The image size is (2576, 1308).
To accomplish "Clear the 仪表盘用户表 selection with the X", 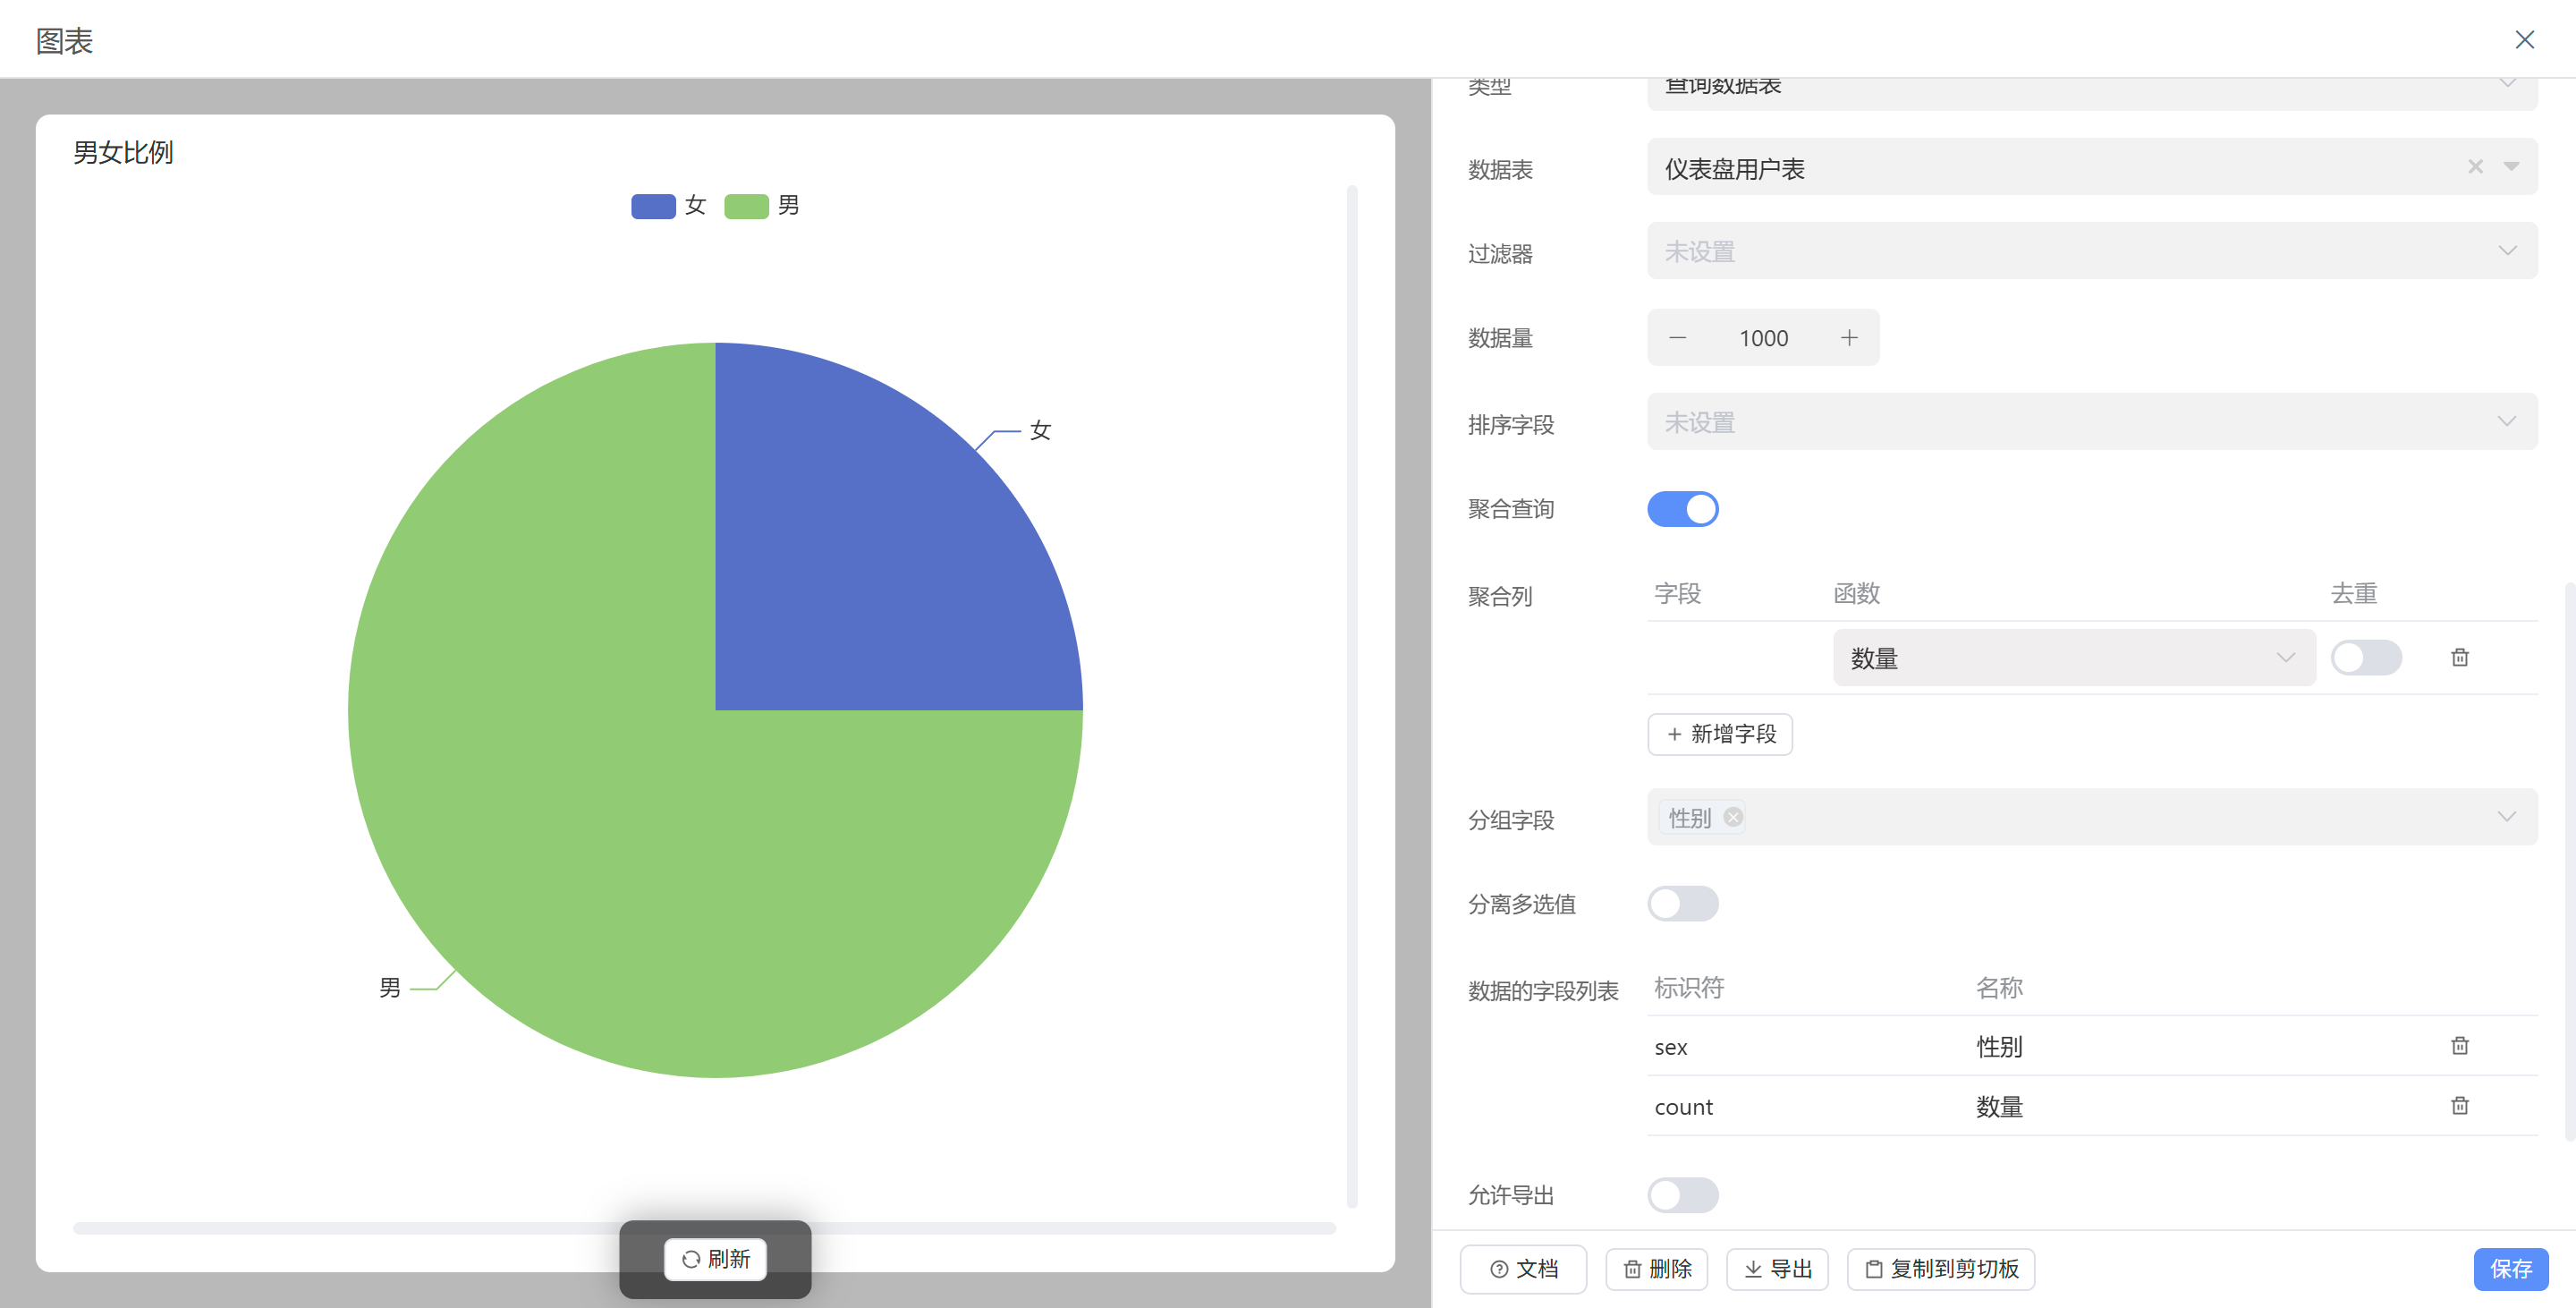I will [2474, 167].
